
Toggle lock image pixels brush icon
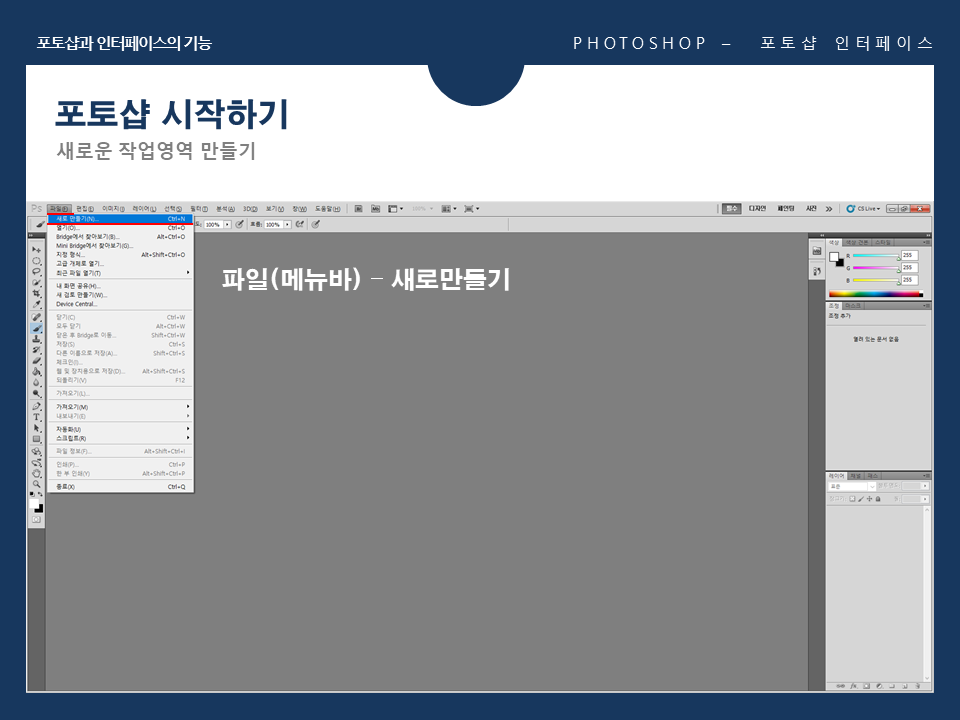click(861, 499)
